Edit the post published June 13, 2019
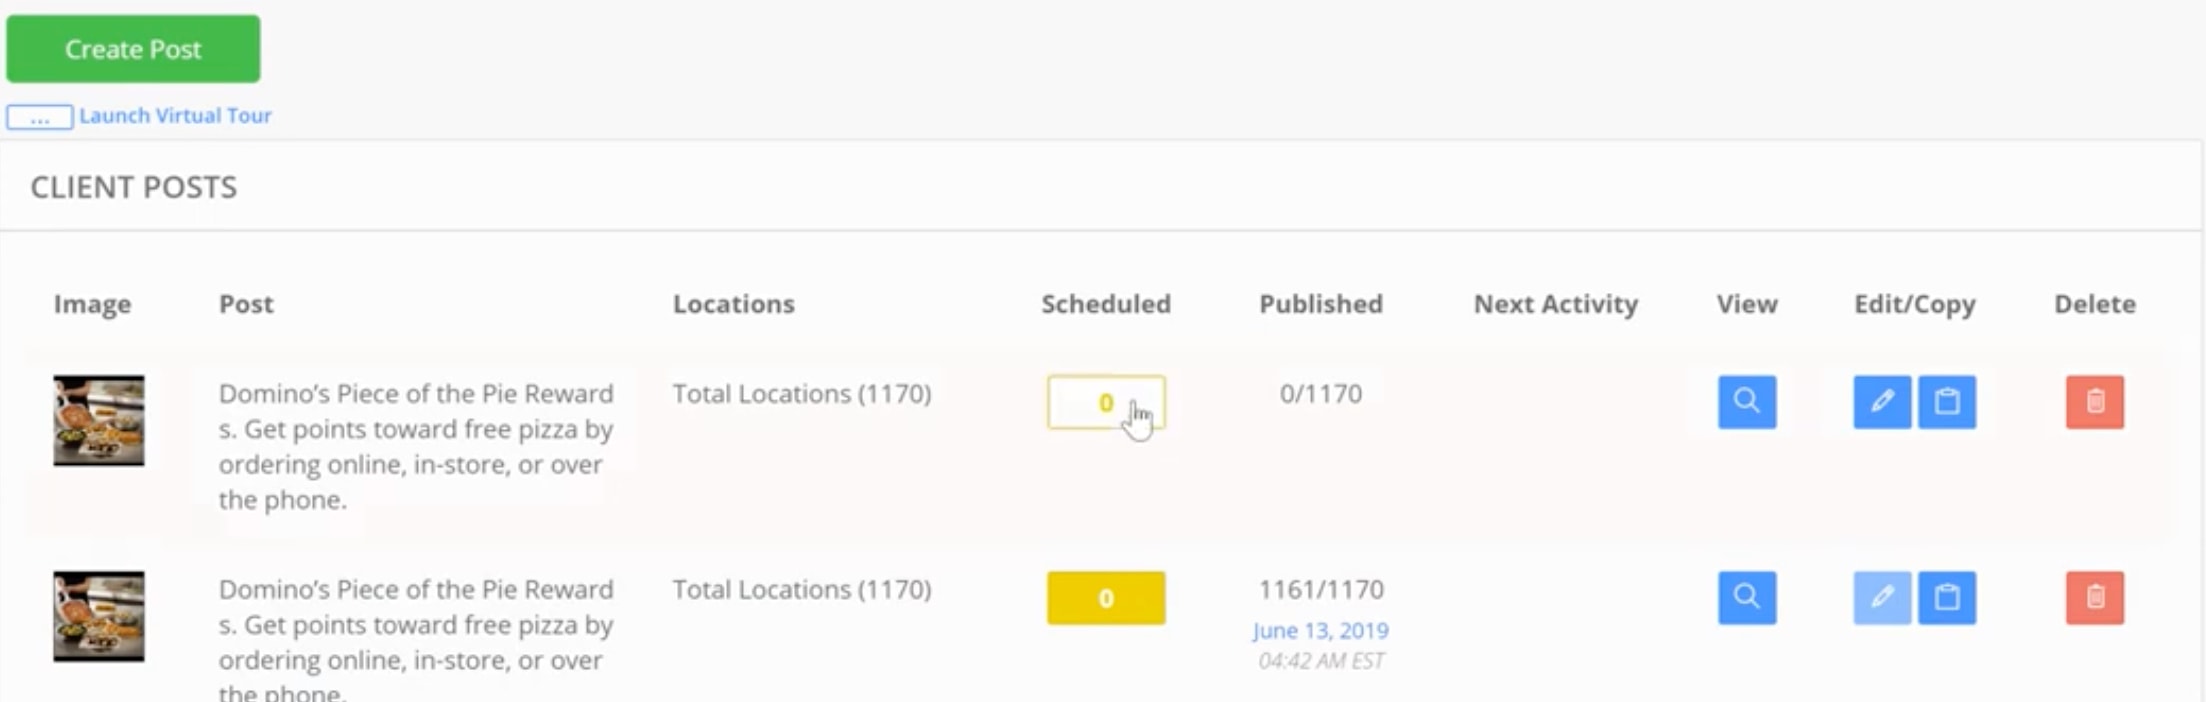The image size is (2206, 702). (x=1882, y=598)
